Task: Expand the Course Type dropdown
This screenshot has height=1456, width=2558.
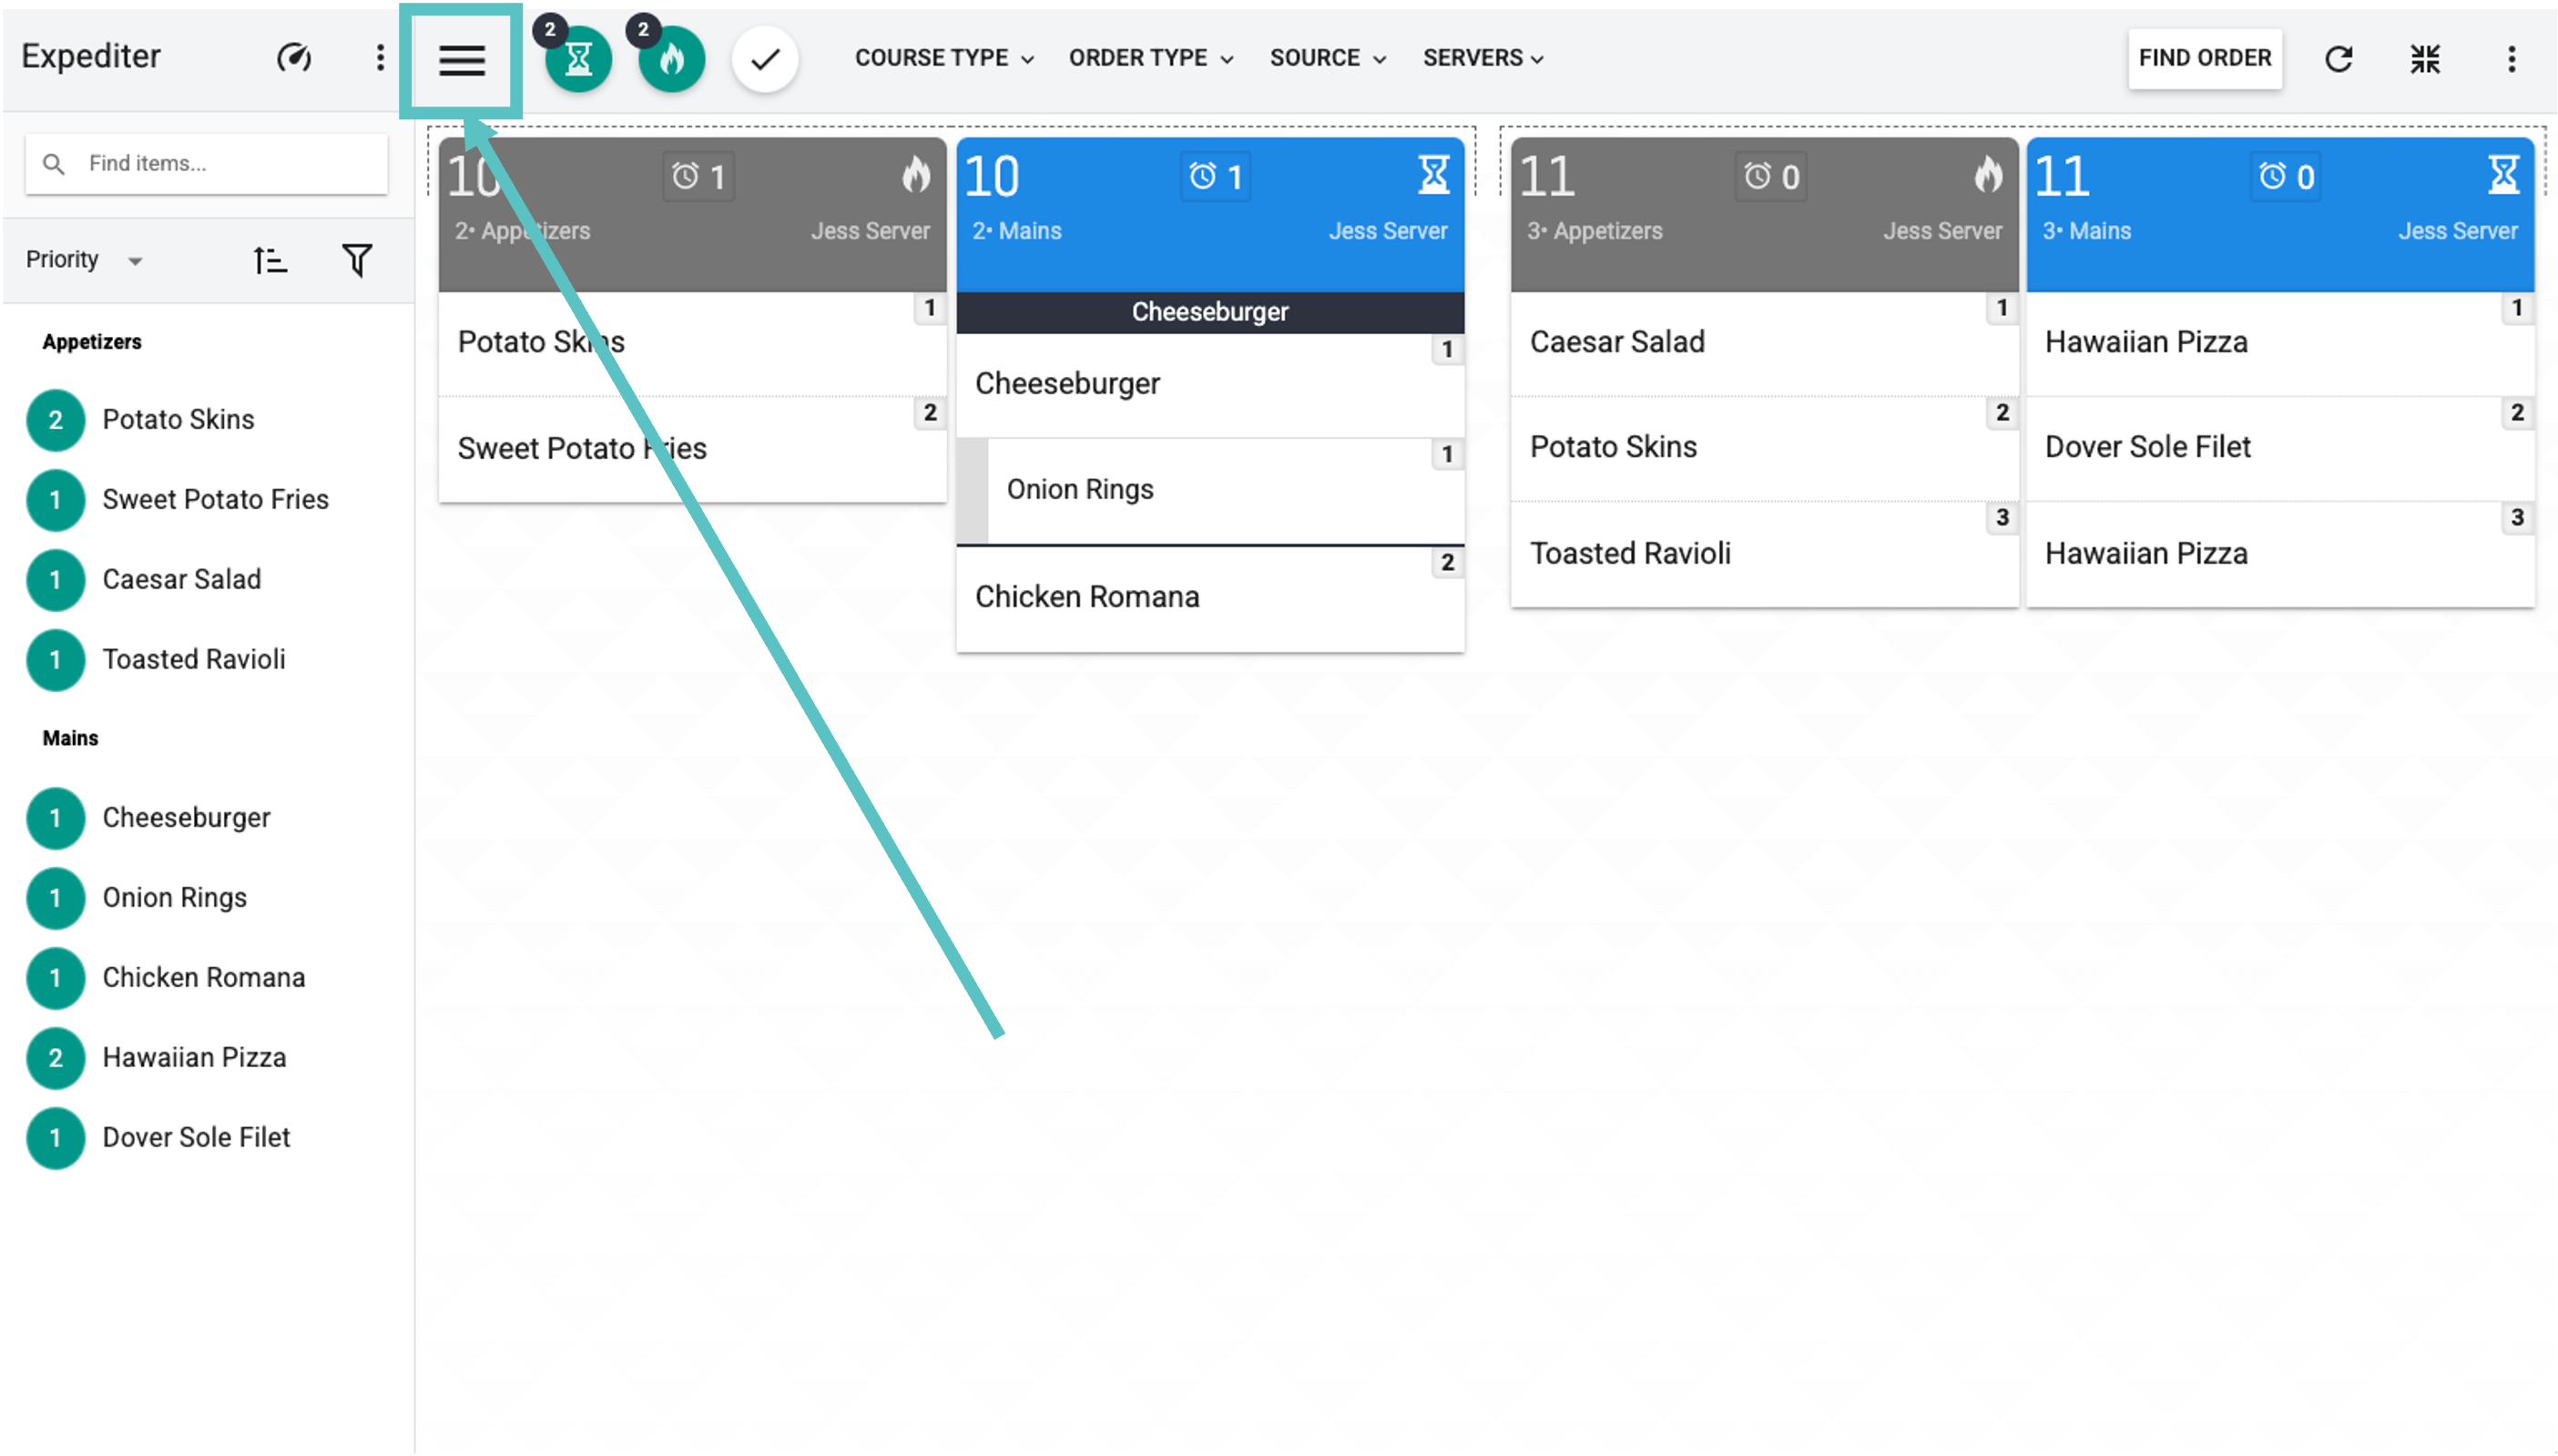Action: click(x=944, y=58)
